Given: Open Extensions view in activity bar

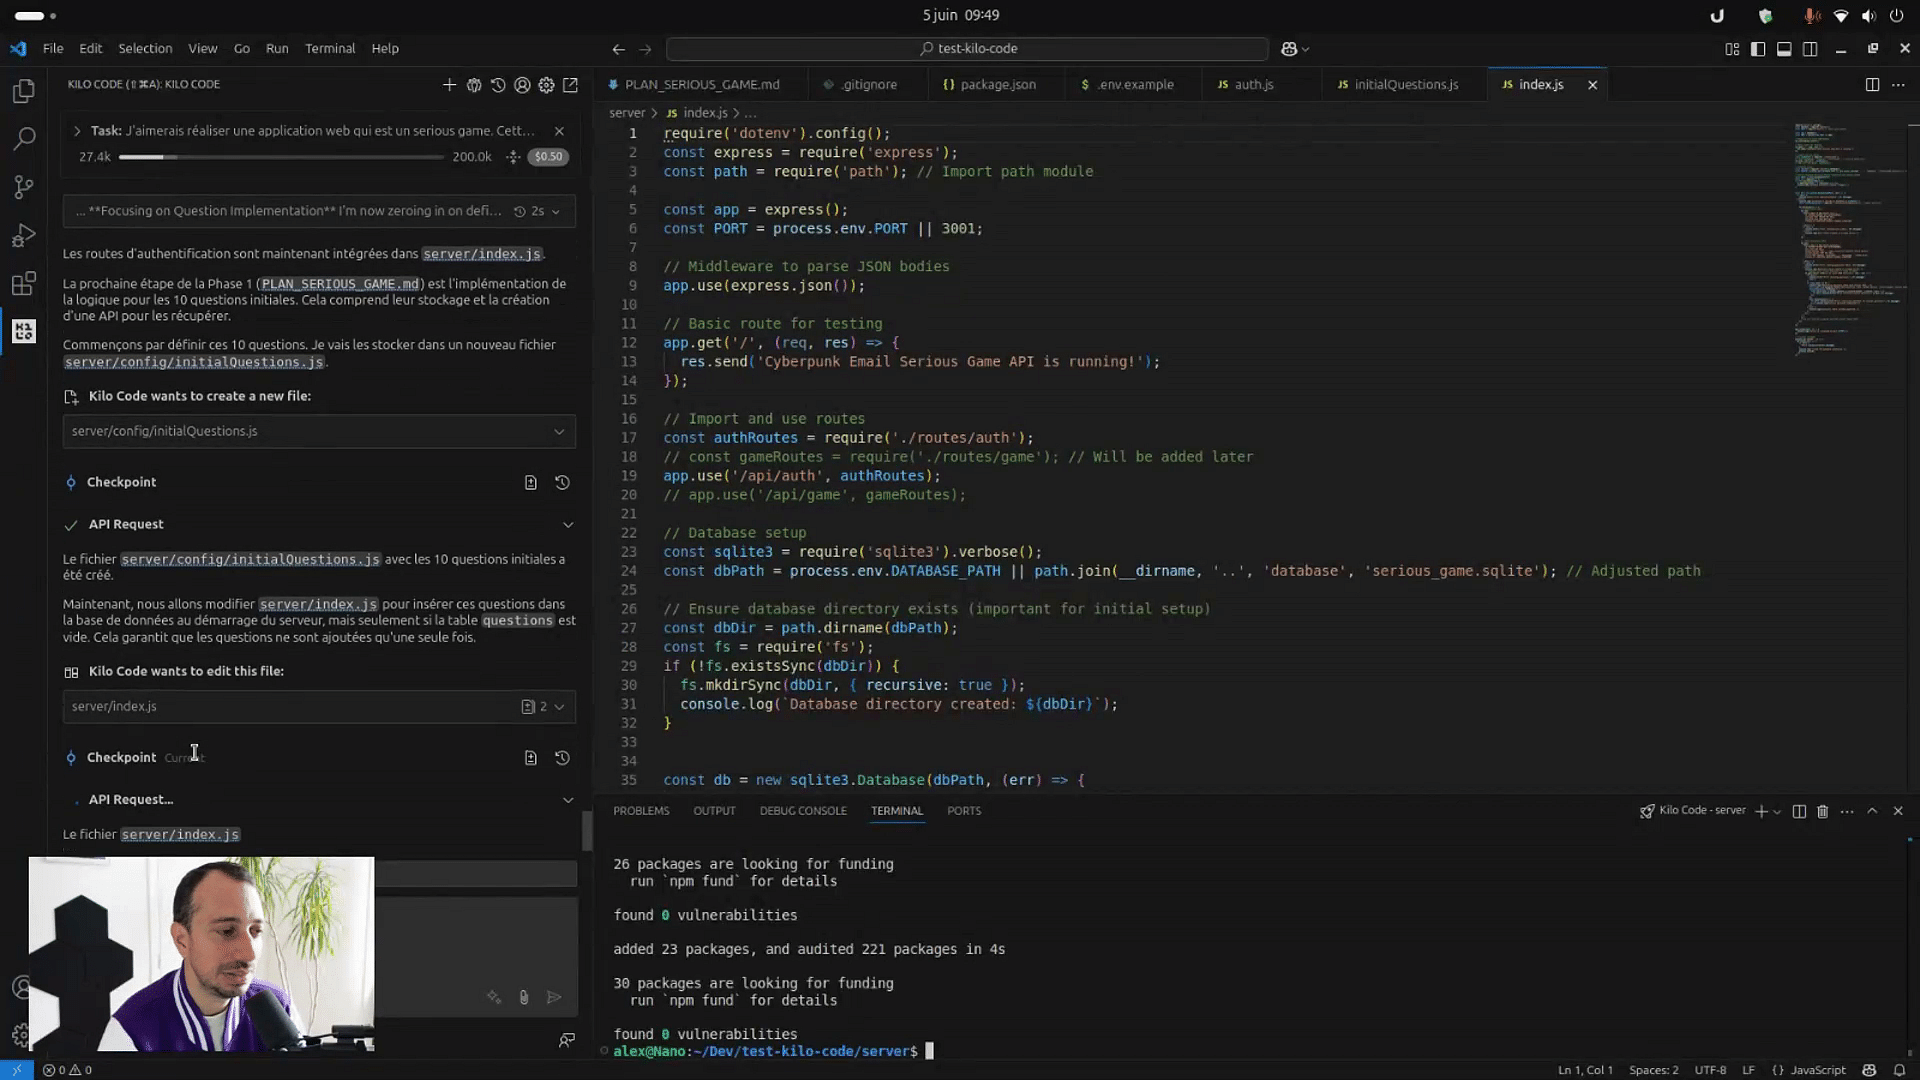Looking at the screenshot, I should pos(24,284).
